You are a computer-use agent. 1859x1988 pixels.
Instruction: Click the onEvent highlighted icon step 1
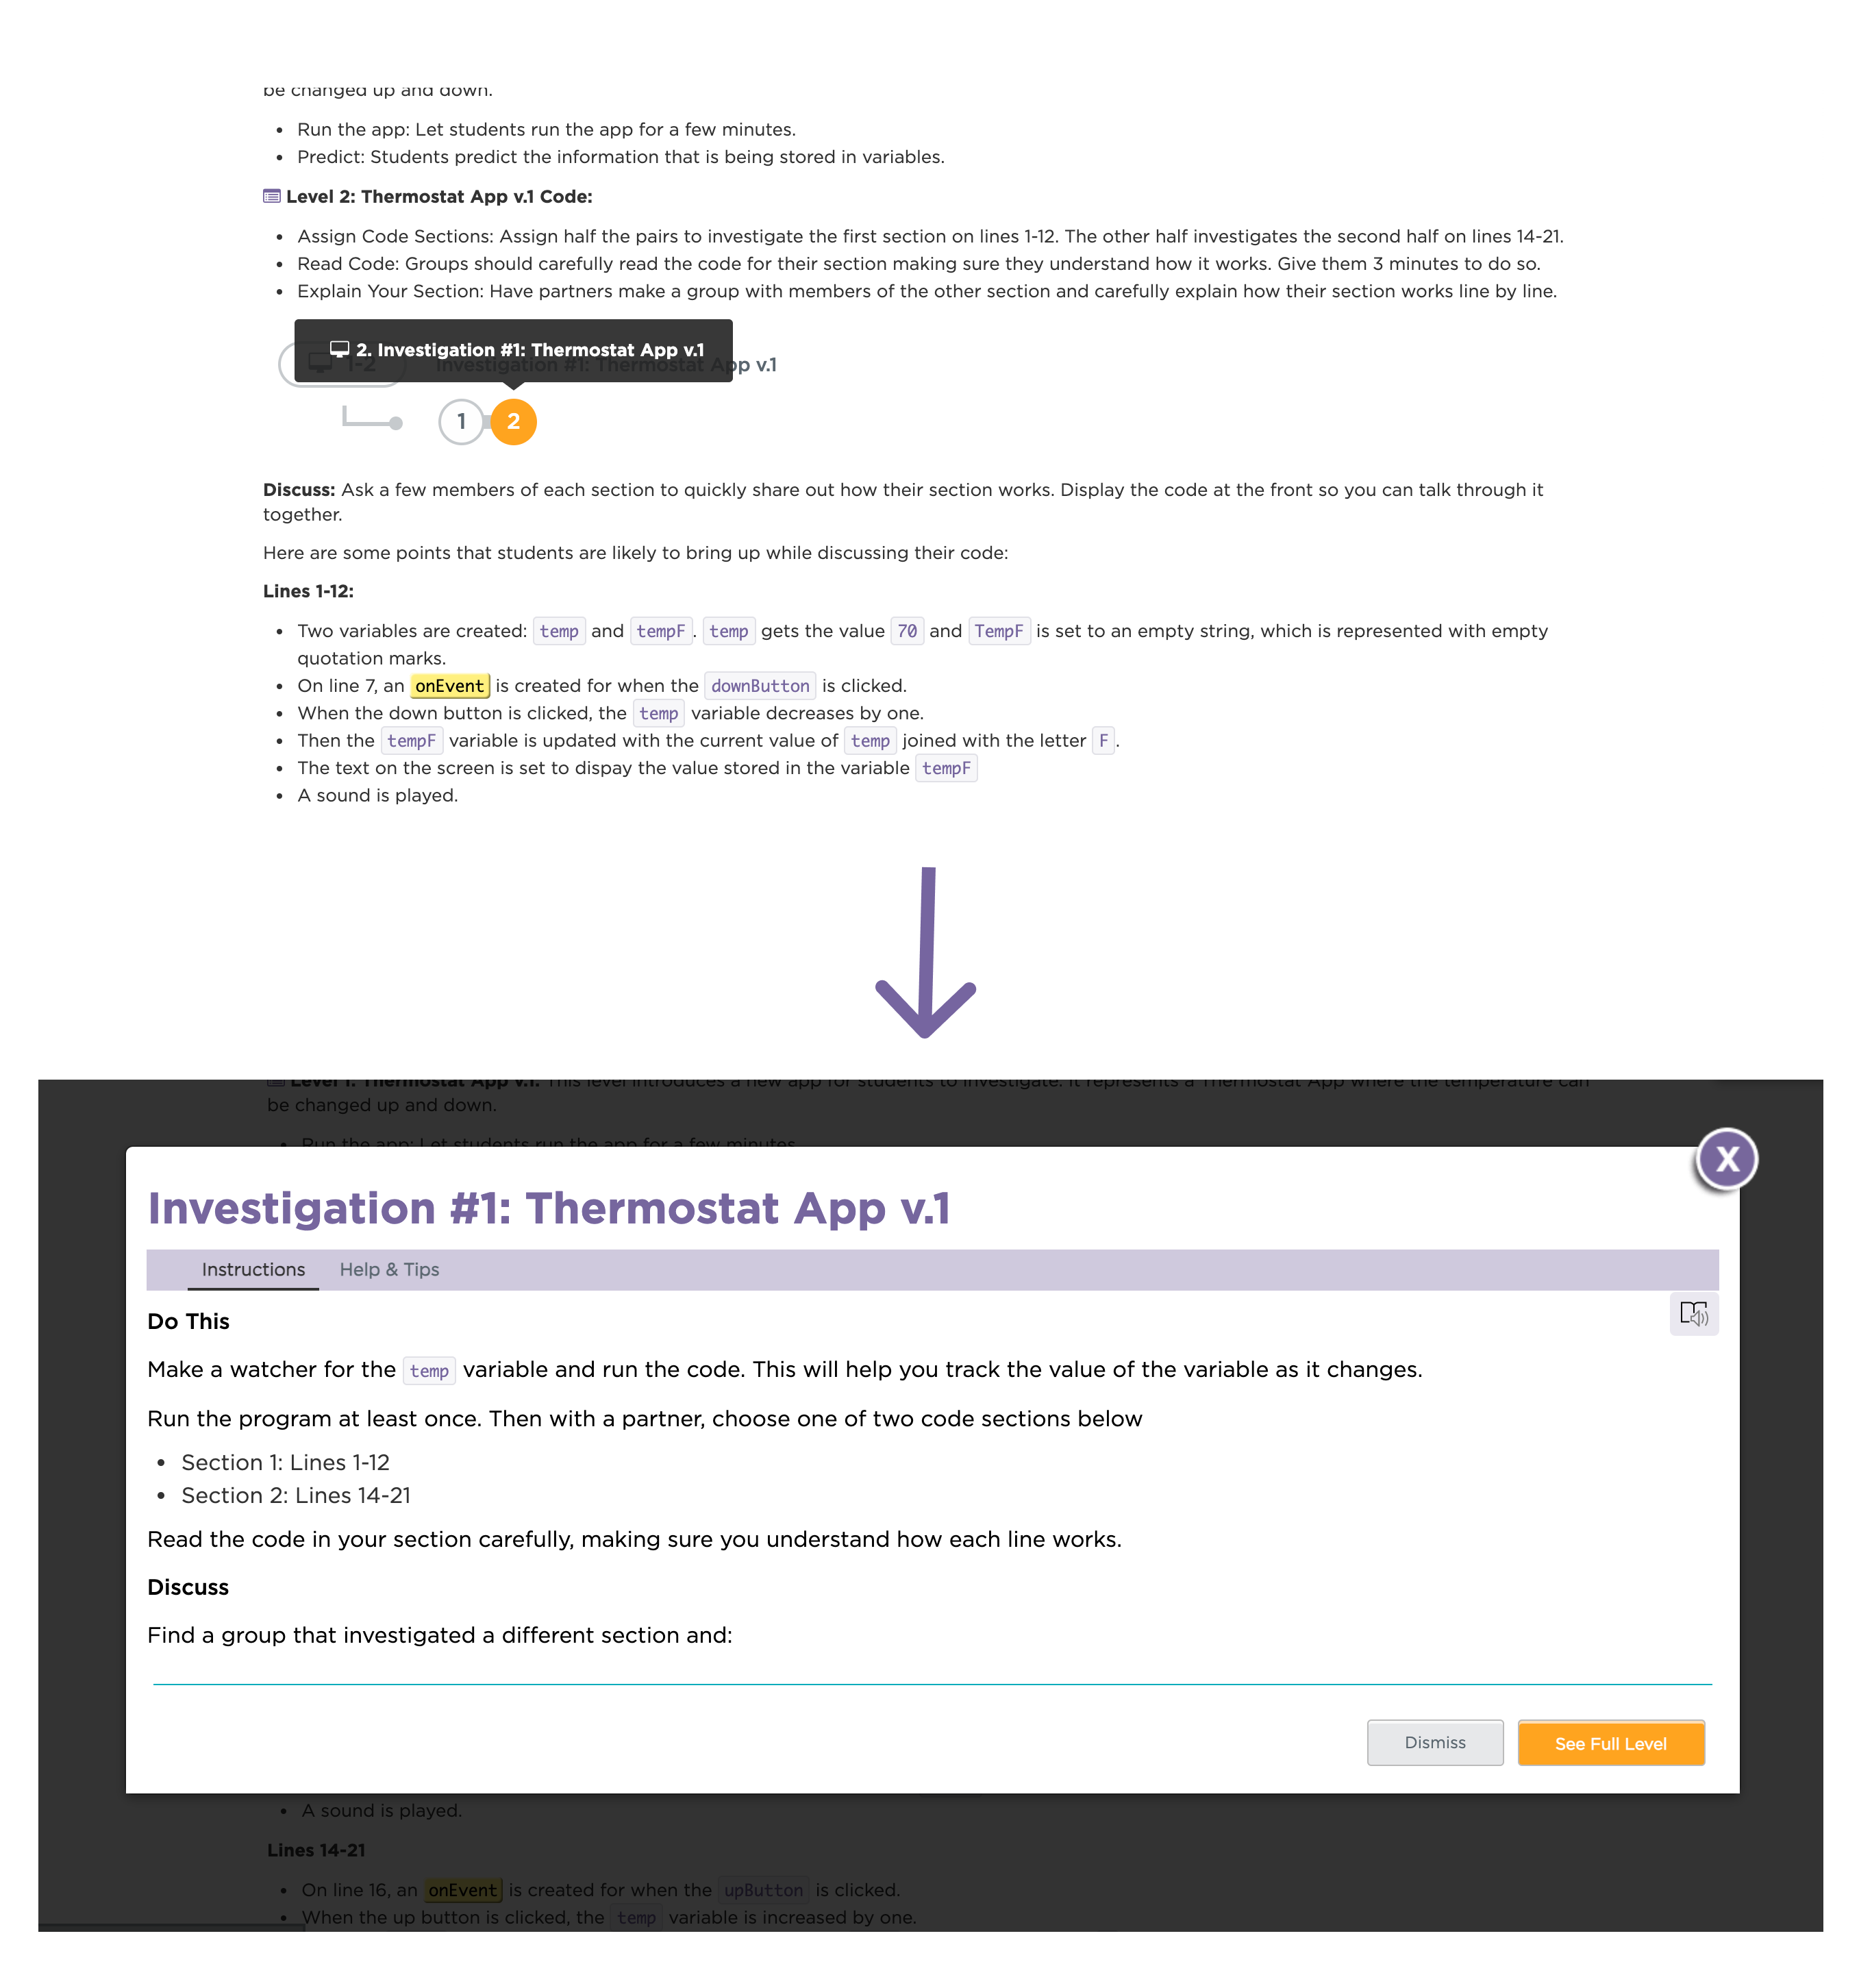[x=449, y=685]
